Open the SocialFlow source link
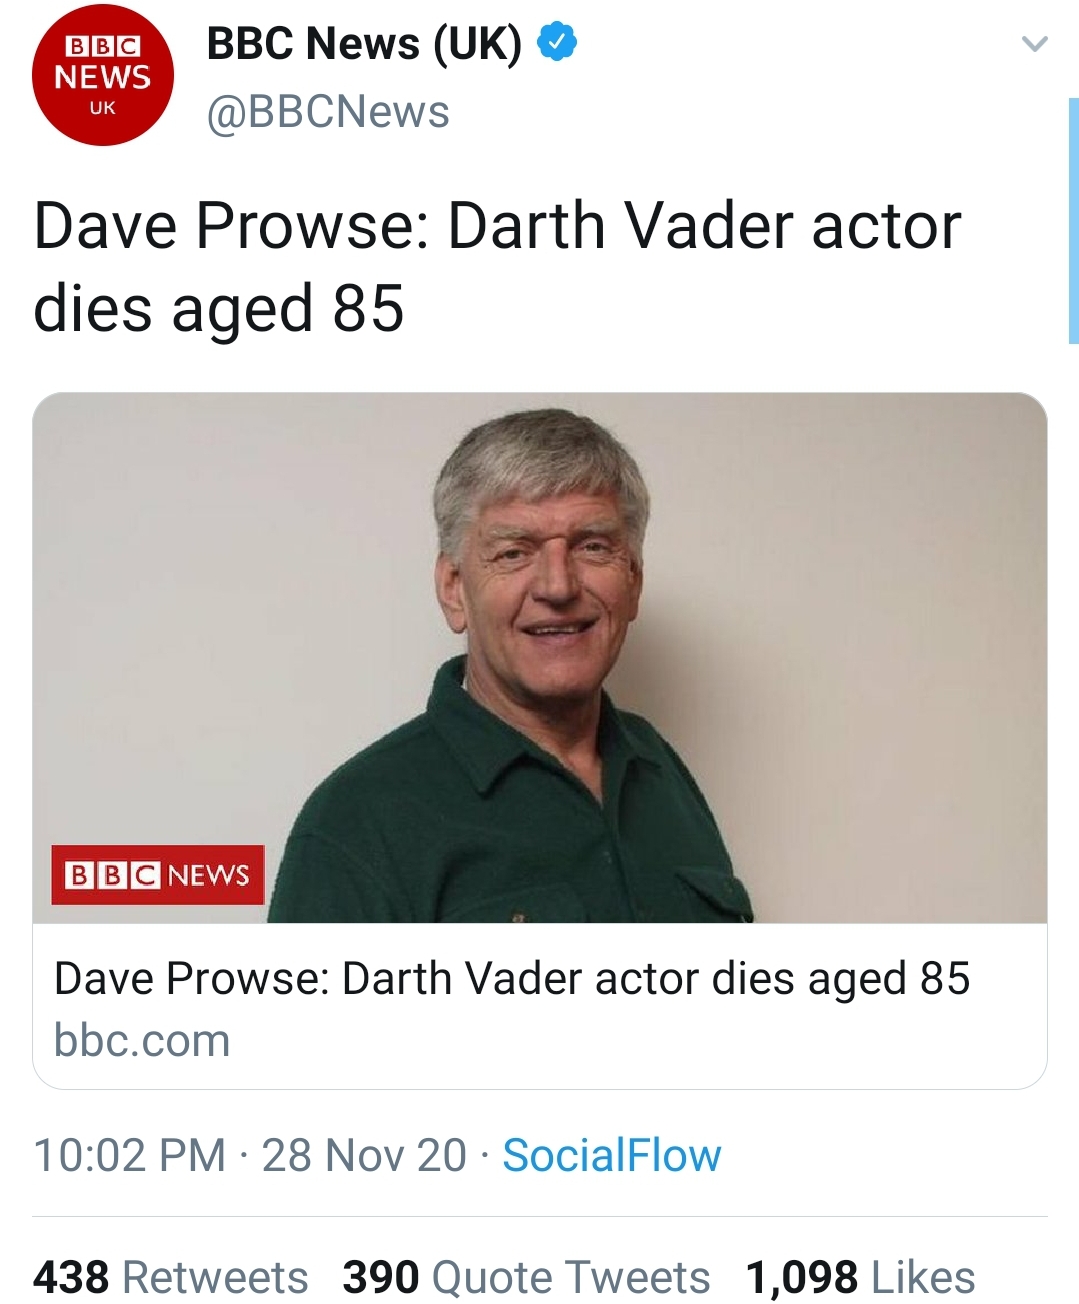 (611, 1155)
